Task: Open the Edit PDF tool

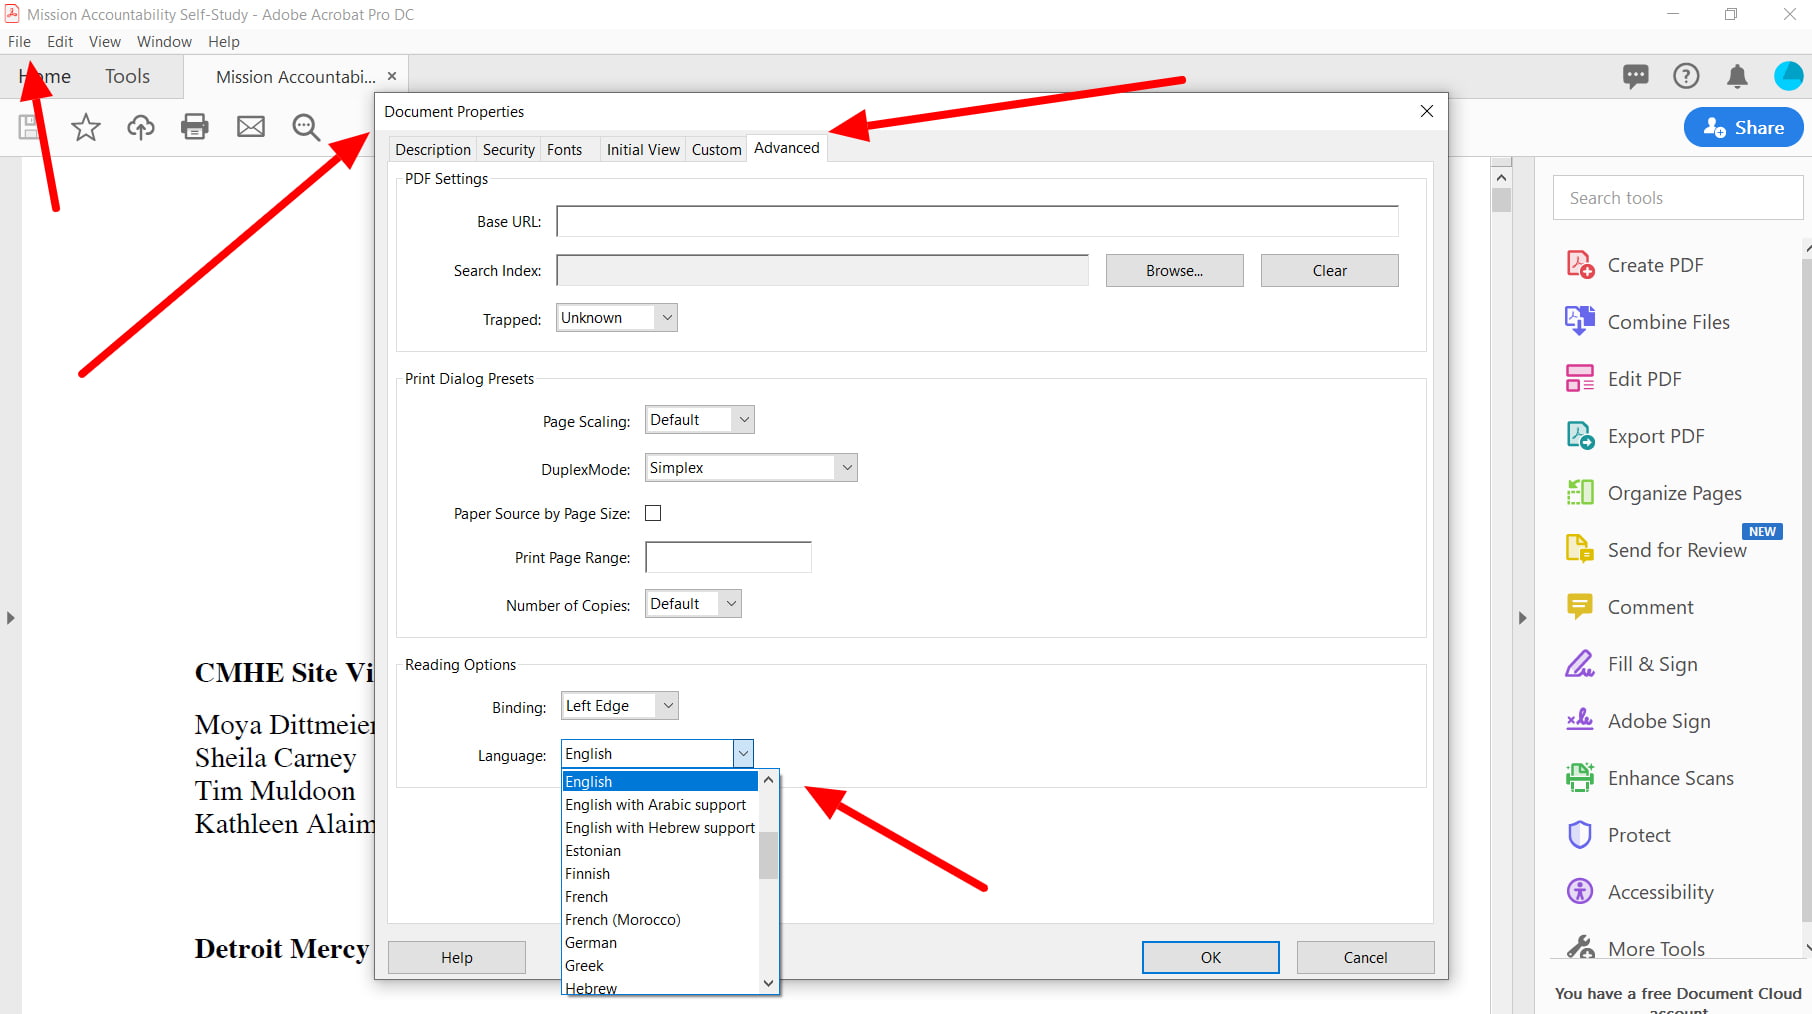Action: (x=1624, y=379)
